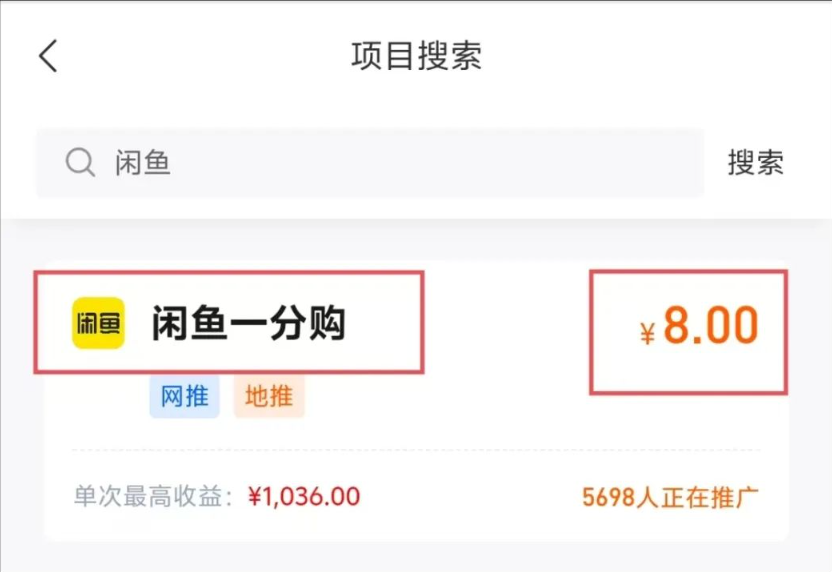Select the typed 闲鱼 query text
Viewport: 832px width, 572px height.
point(143,162)
